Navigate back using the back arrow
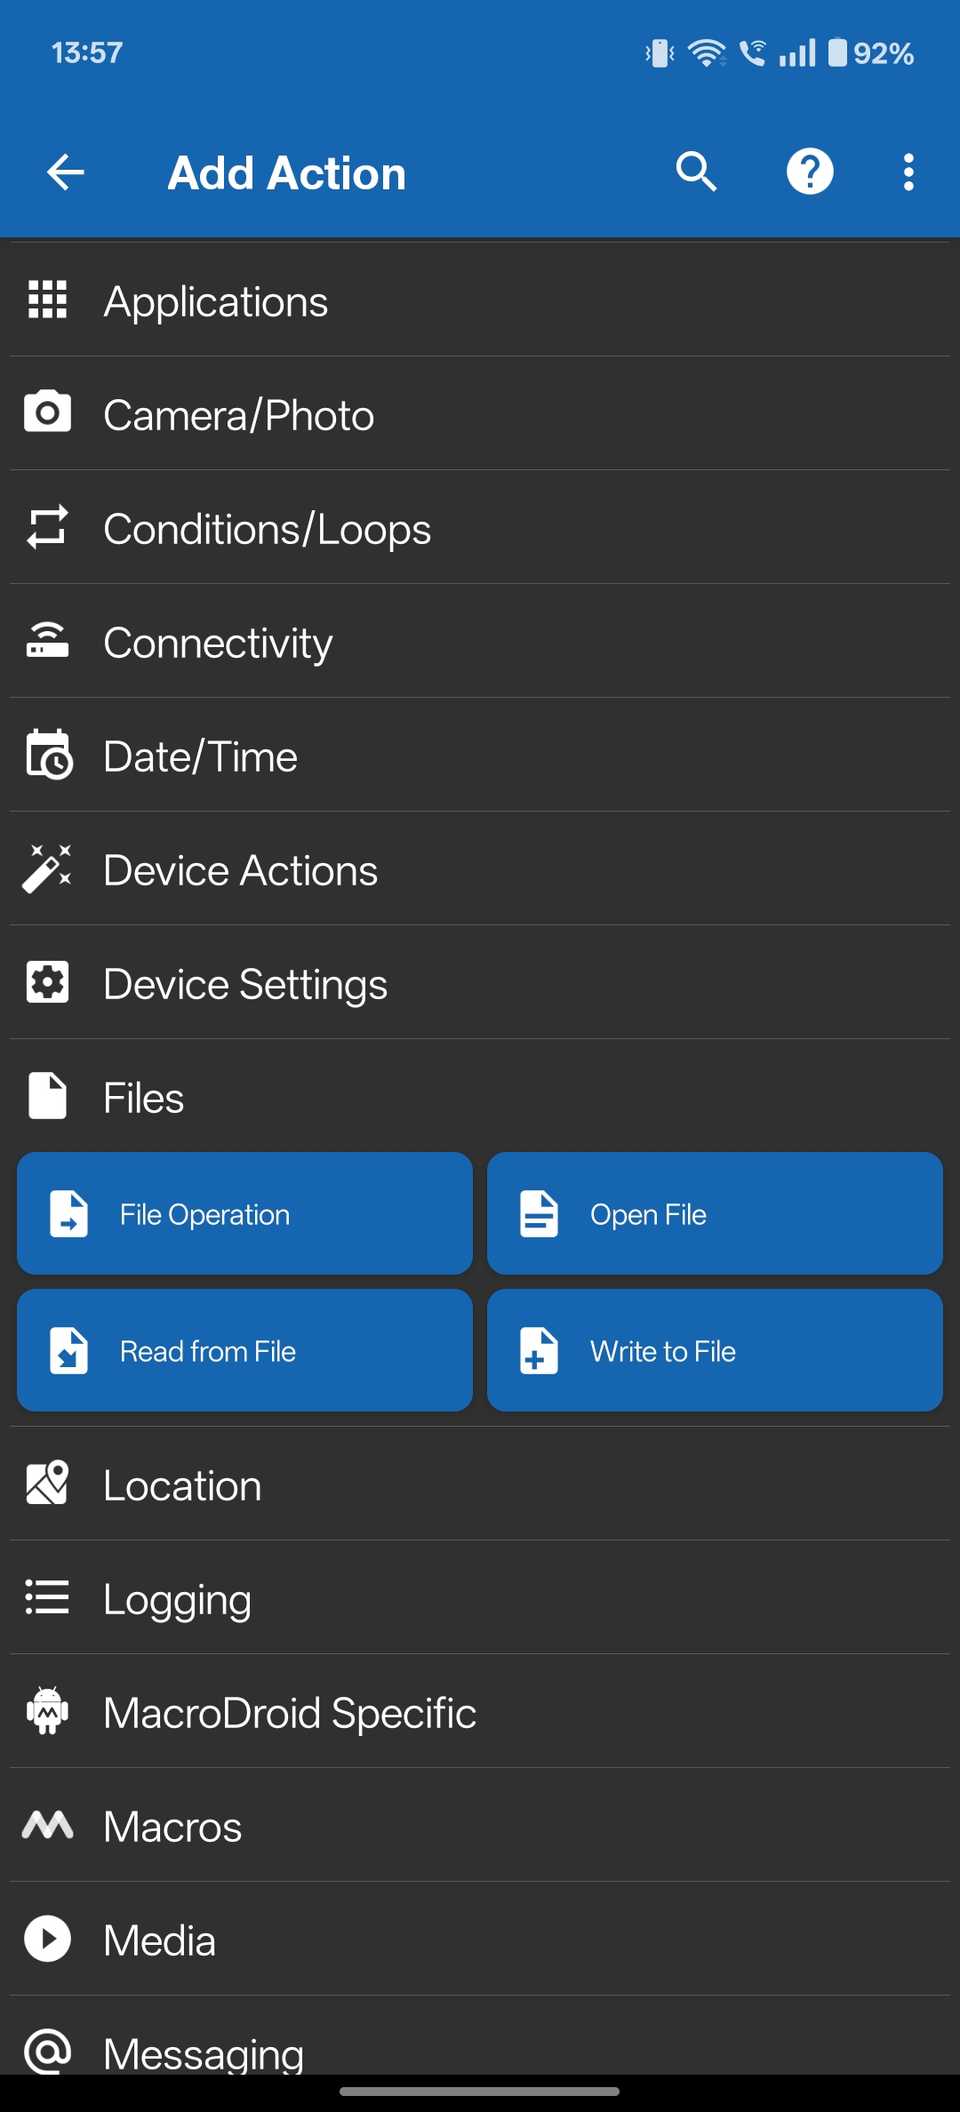The width and height of the screenshot is (960, 2112). point(64,171)
